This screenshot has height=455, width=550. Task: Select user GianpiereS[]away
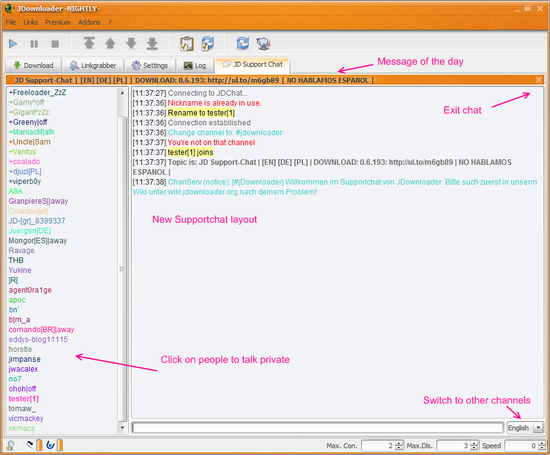[x=38, y=201]
